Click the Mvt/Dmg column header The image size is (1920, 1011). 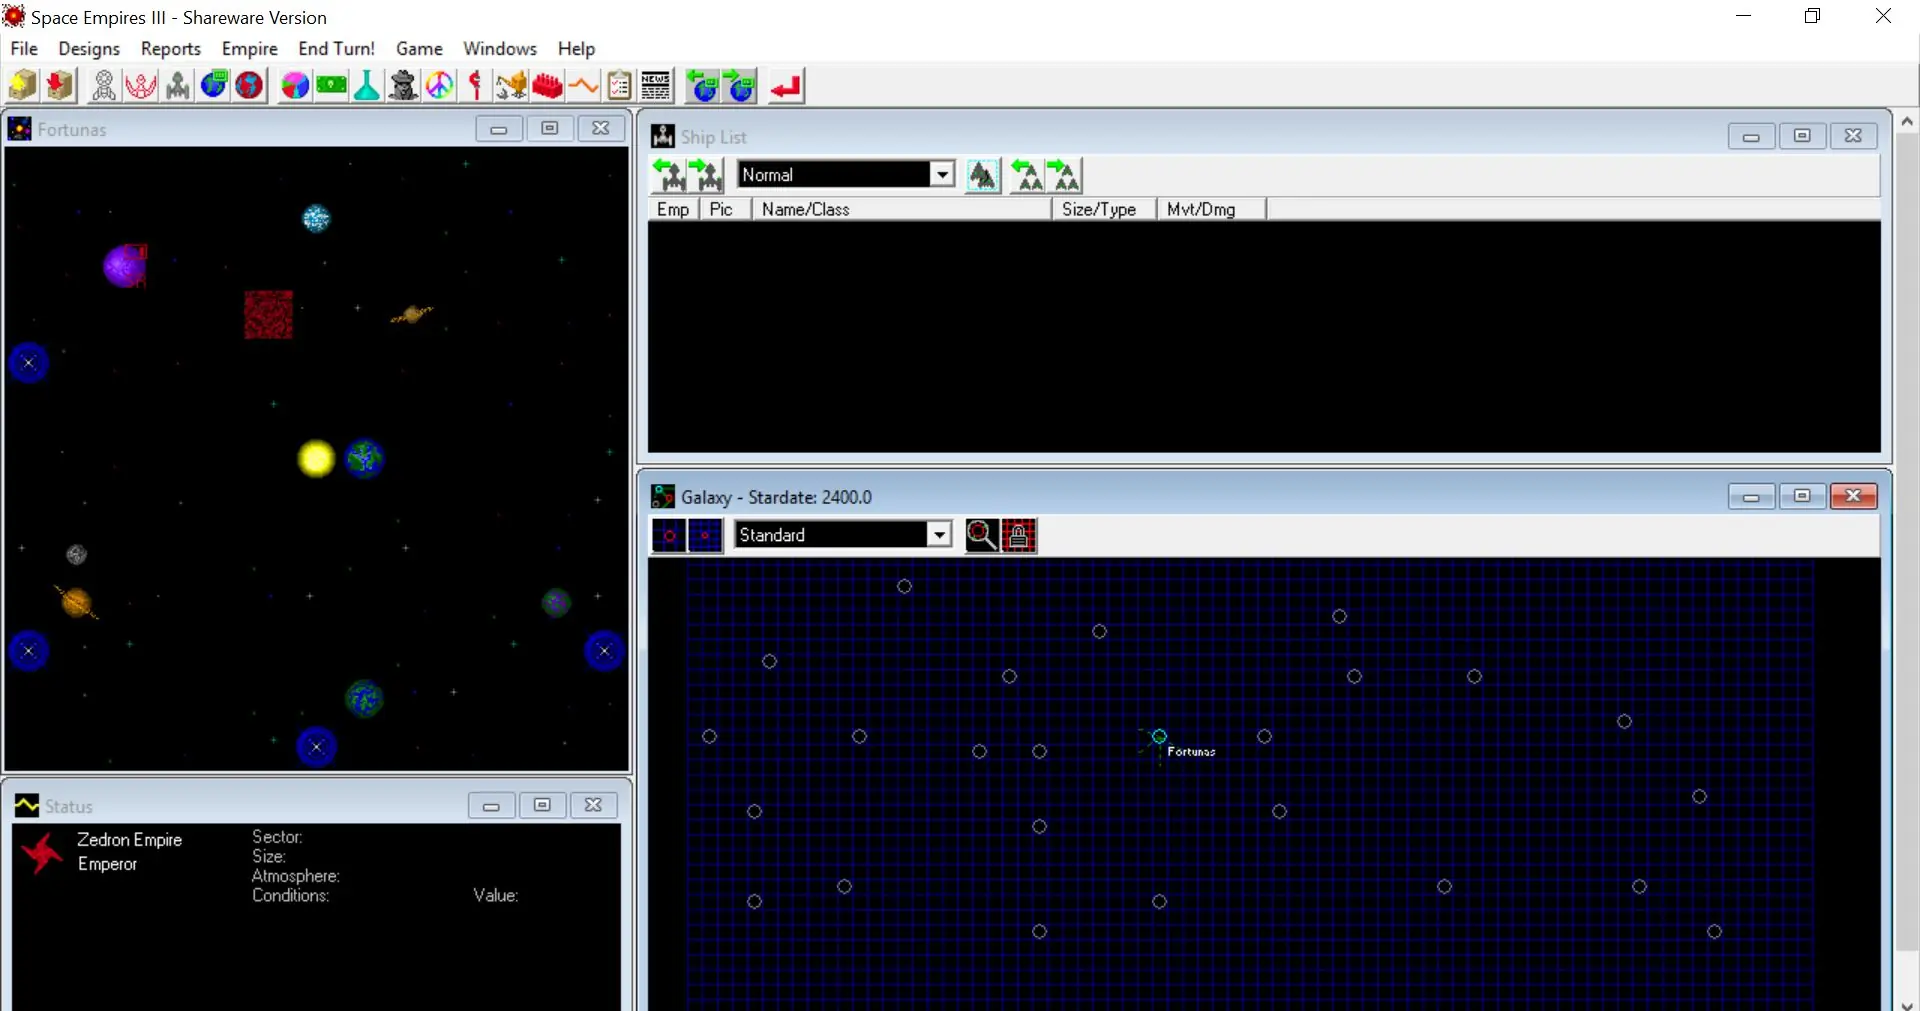[x=1211, y=209]
